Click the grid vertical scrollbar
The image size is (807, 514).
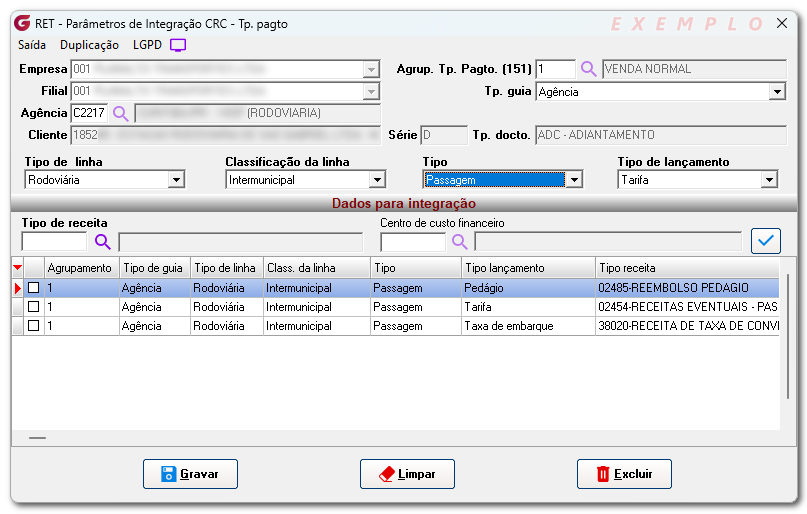tap(787, 336)
